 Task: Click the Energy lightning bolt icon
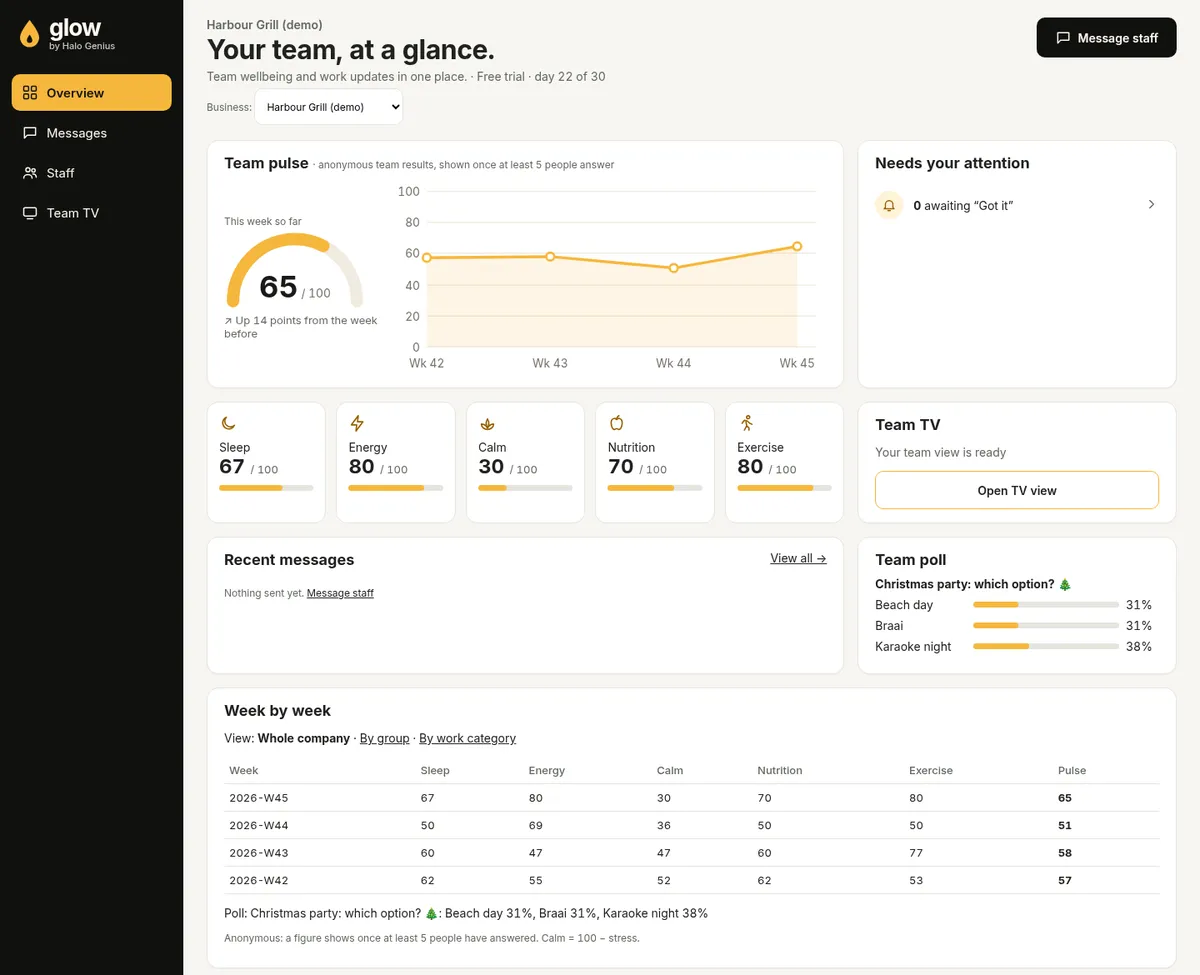point(357,423)
